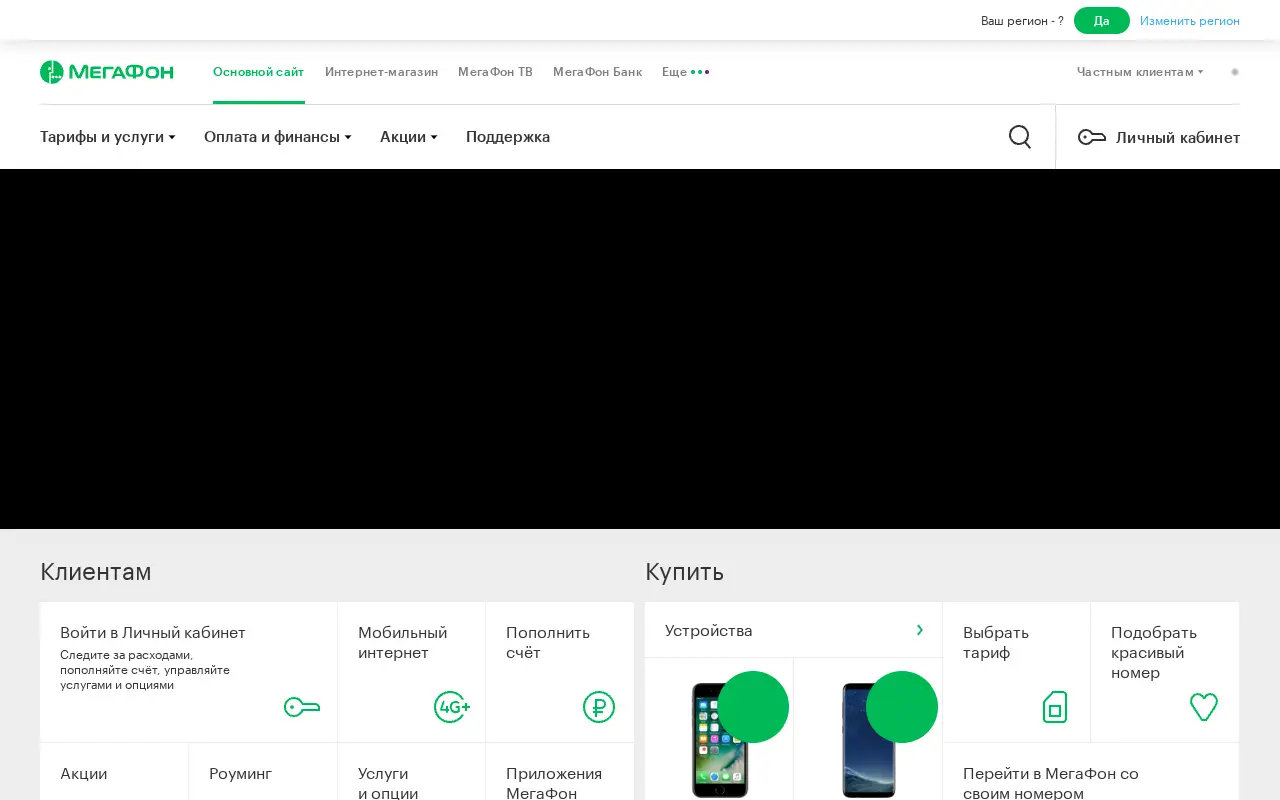
Task: Open the МегаФон ТВ tab
Action: [x=495, y=72]
